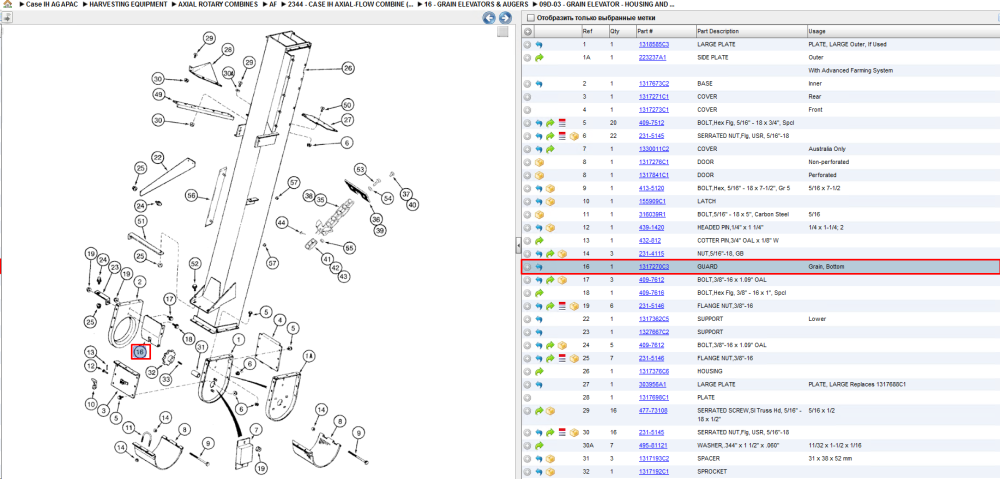Click the diagram panel pin icon

6,18
